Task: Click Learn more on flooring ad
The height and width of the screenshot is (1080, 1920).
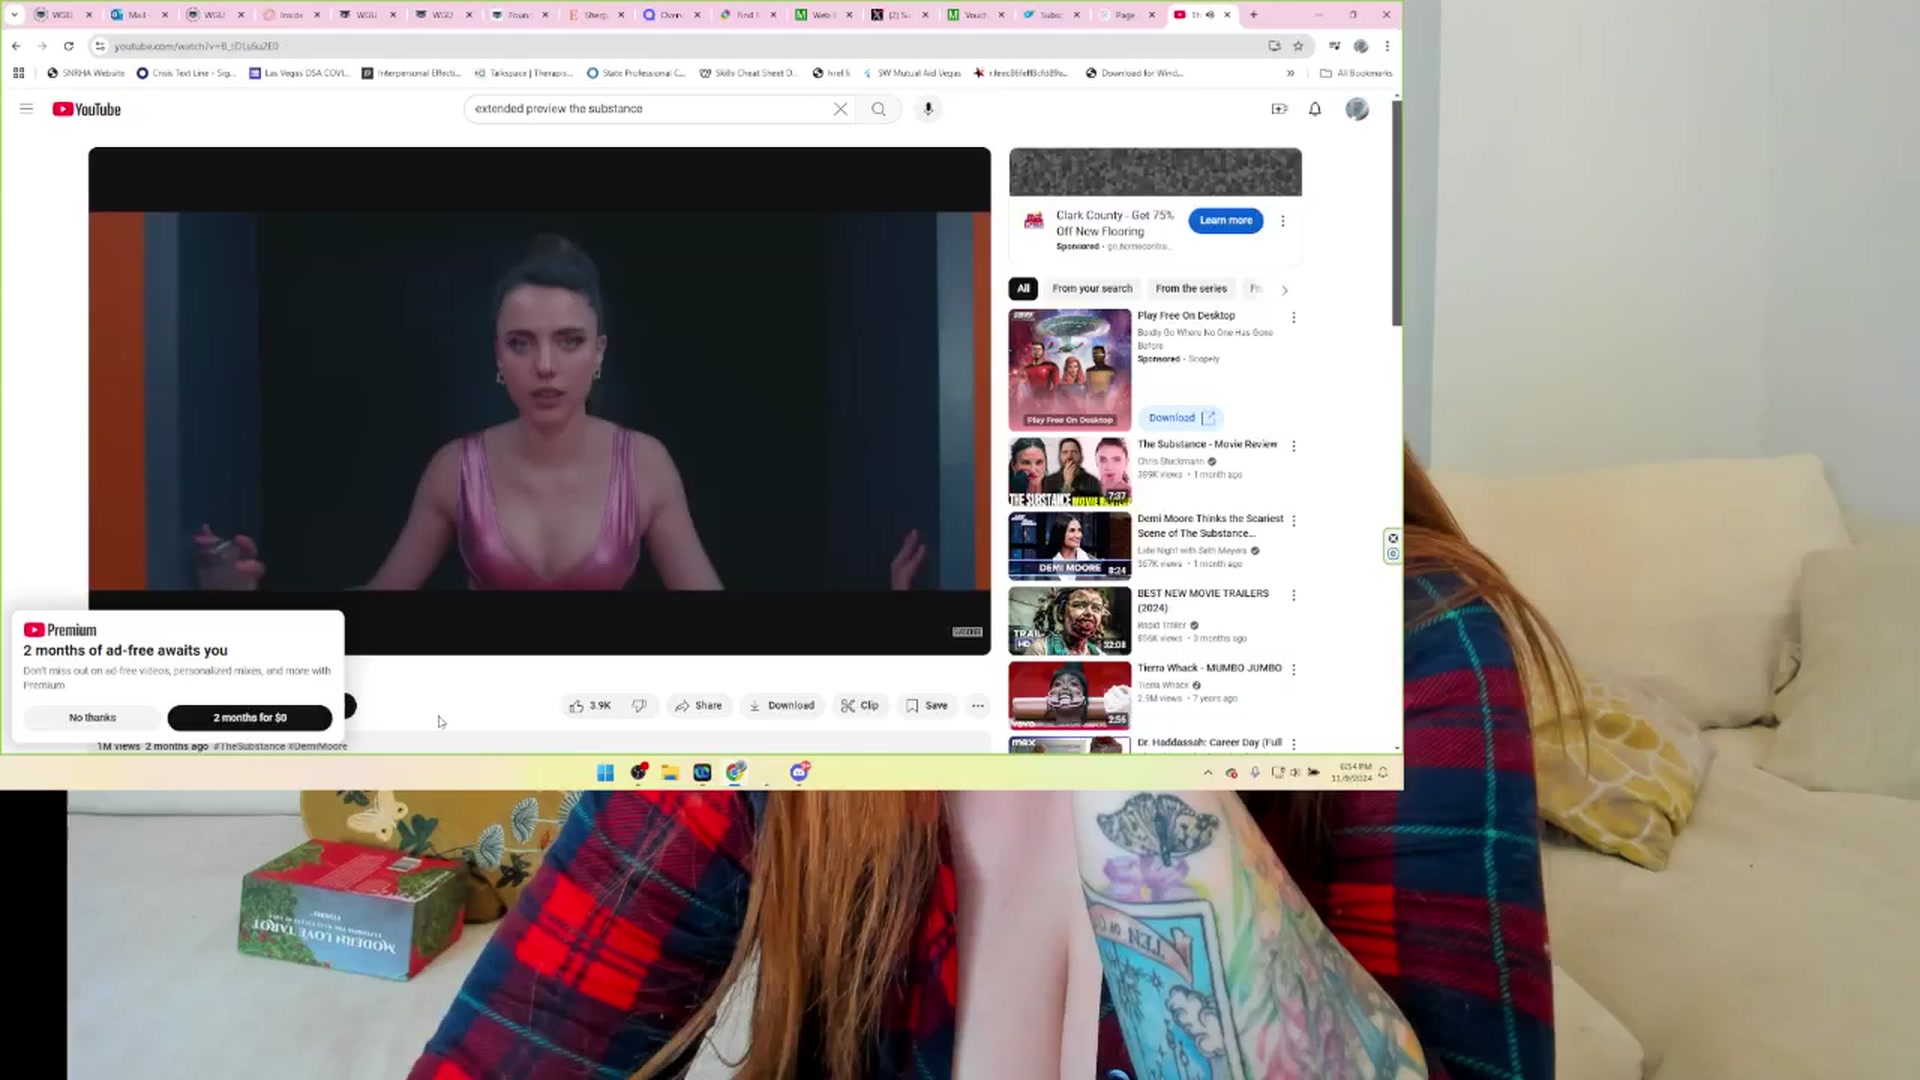Action: tap(1226, 221)
